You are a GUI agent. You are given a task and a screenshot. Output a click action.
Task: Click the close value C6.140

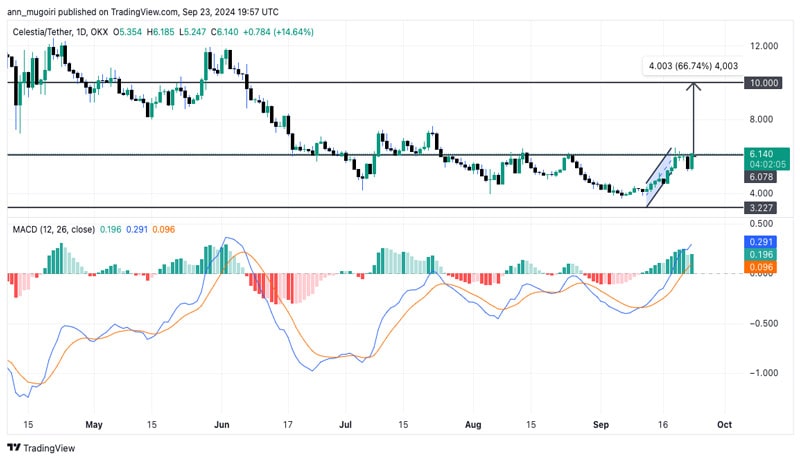pos(224,32)
